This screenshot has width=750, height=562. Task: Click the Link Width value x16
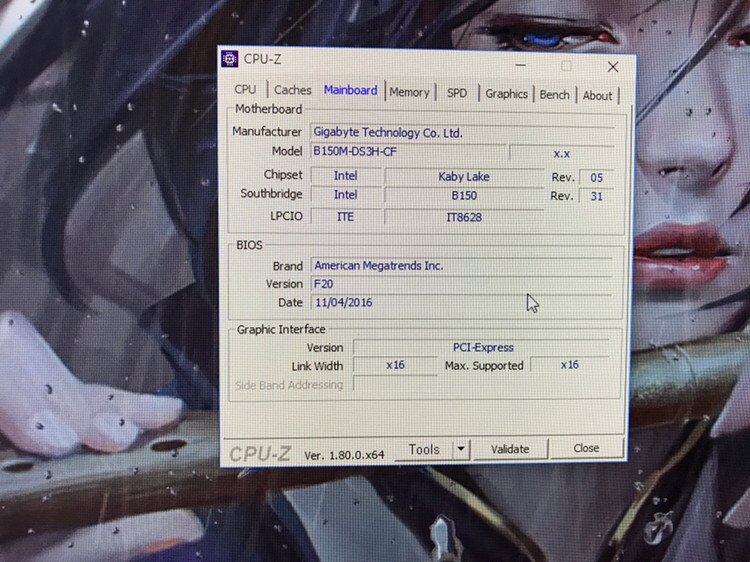395,365
